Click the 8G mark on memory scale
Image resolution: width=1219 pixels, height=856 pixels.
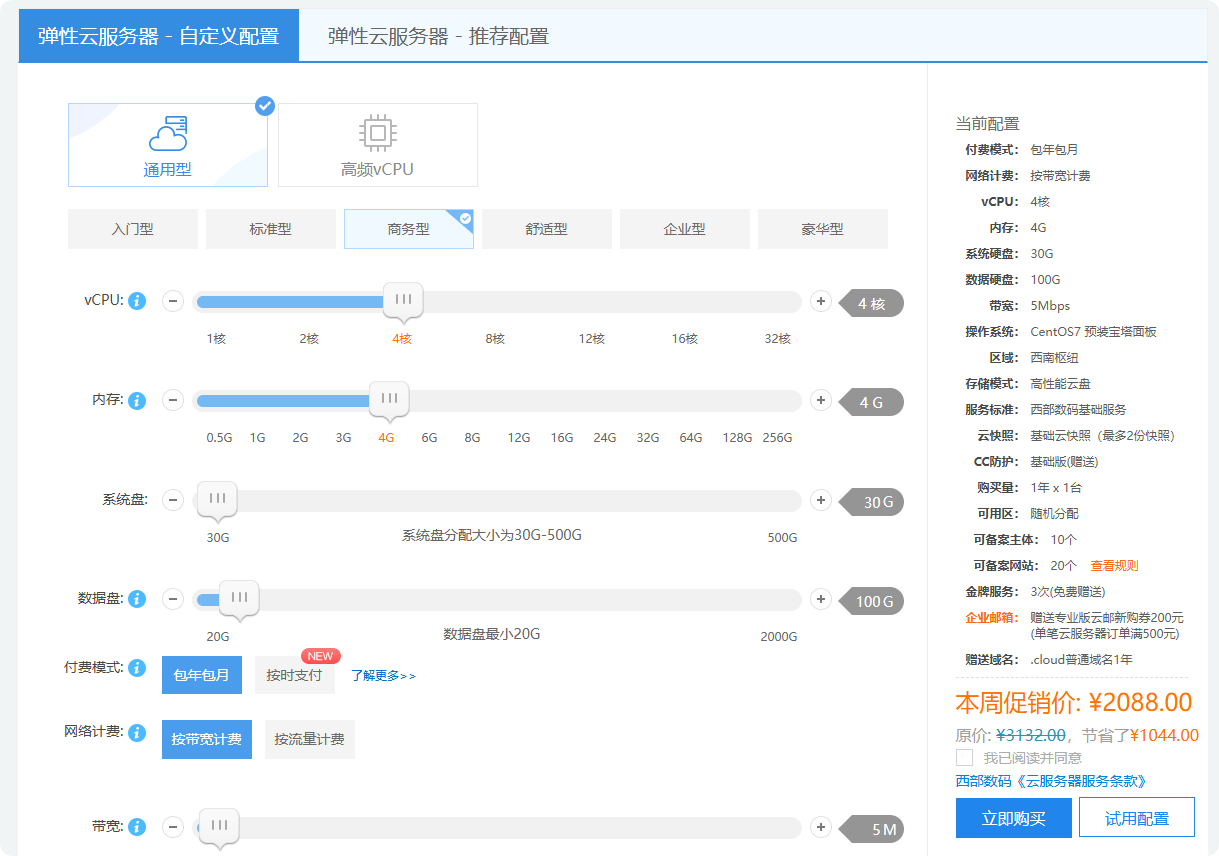472,438
